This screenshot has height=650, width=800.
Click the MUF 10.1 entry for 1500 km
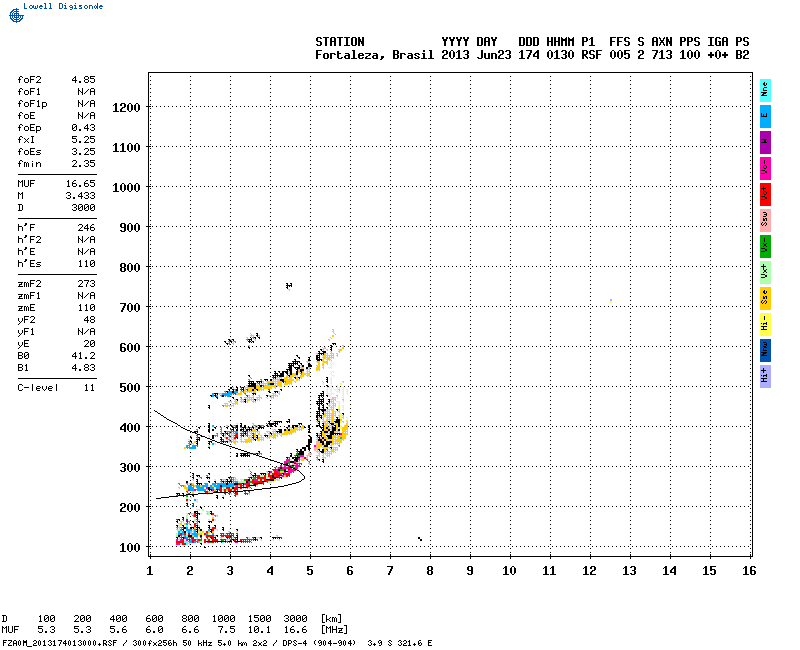click(259, 630)
